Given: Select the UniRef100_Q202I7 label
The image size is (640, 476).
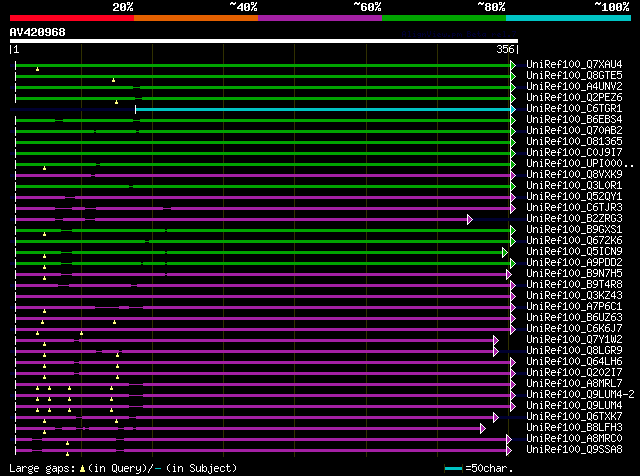Looking at the screenshot, I should point(574,373).
